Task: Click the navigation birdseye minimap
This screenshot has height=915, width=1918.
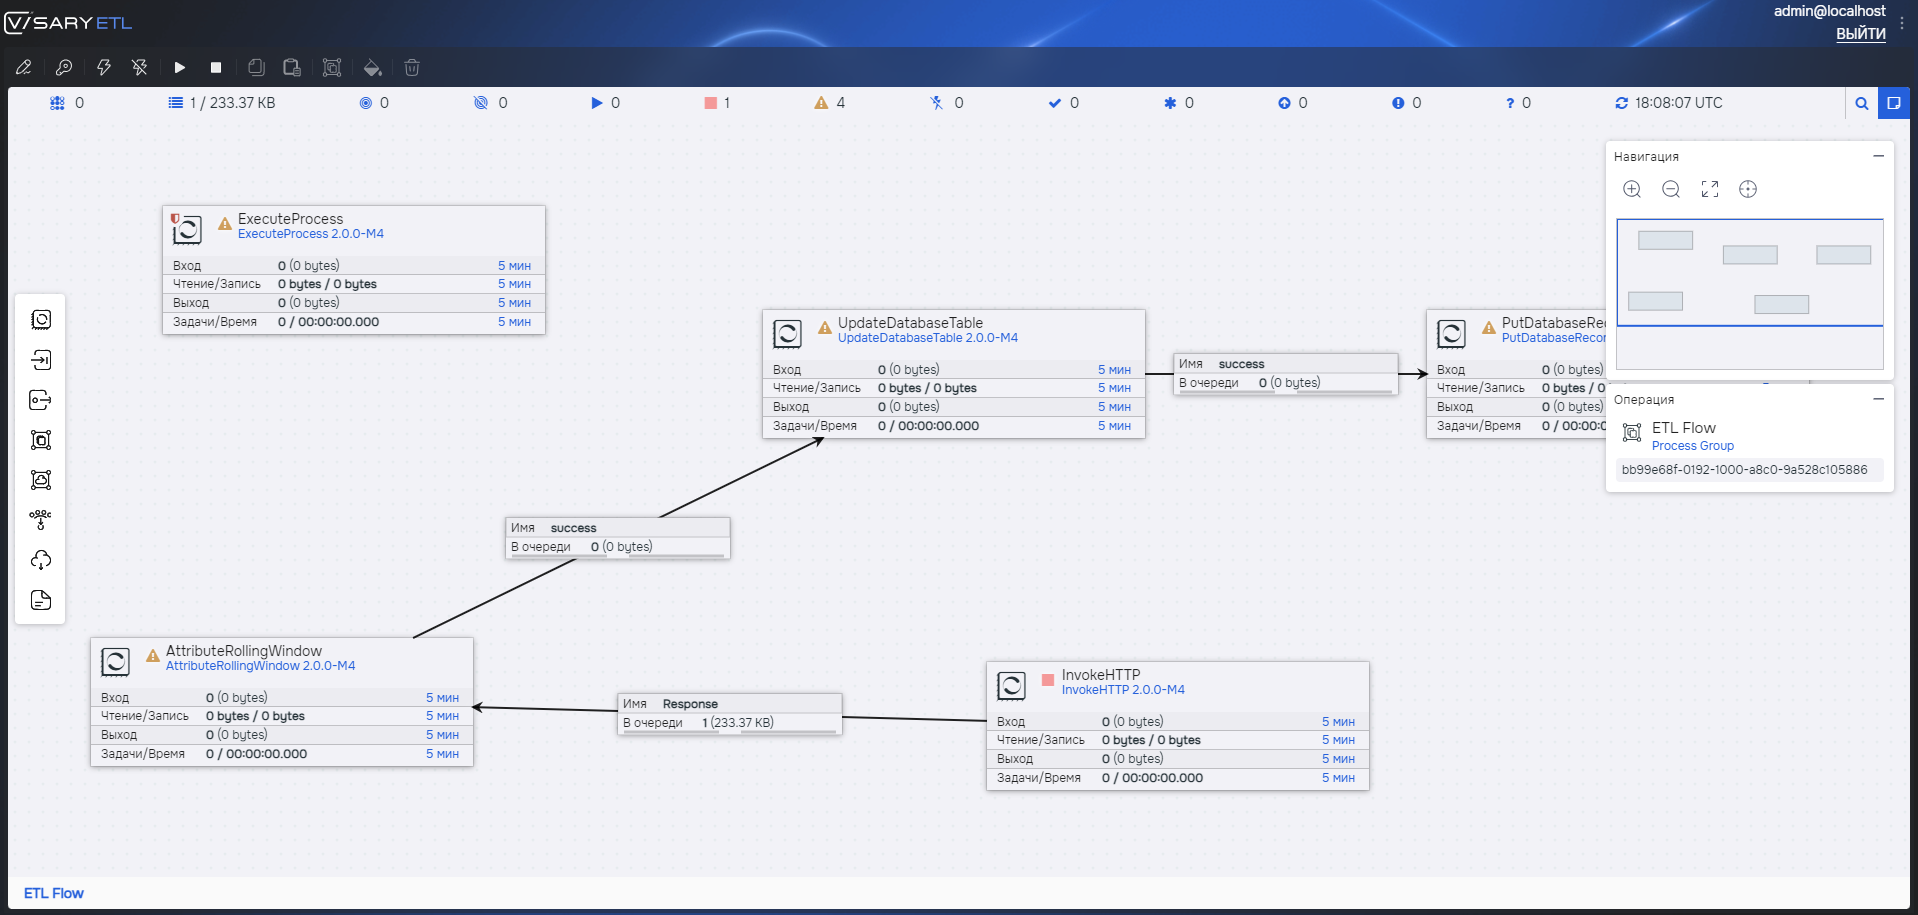Action: tap(1750, 294)
